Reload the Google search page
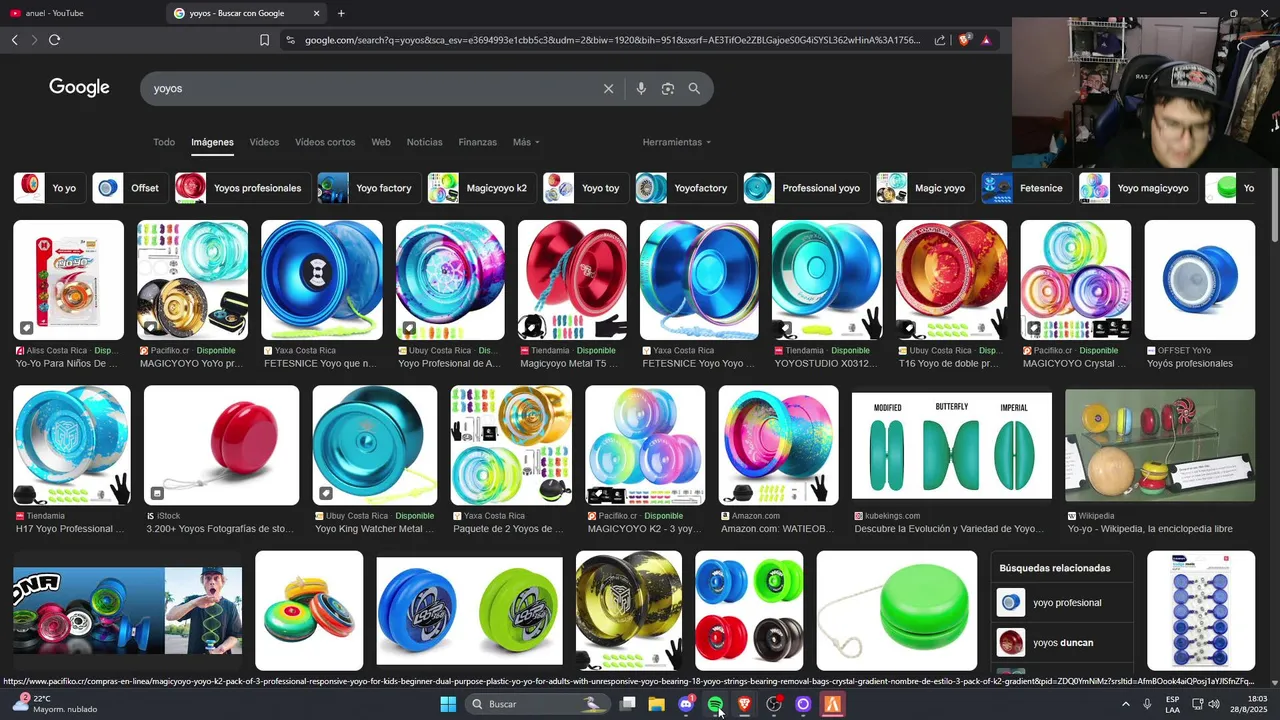The image size is (1280, 720). 54,40
